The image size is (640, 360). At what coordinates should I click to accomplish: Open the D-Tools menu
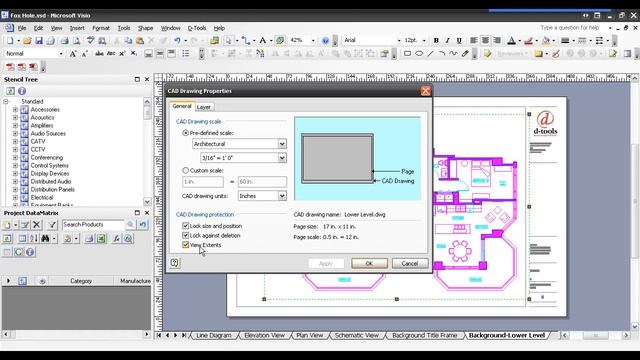(197, 28)
